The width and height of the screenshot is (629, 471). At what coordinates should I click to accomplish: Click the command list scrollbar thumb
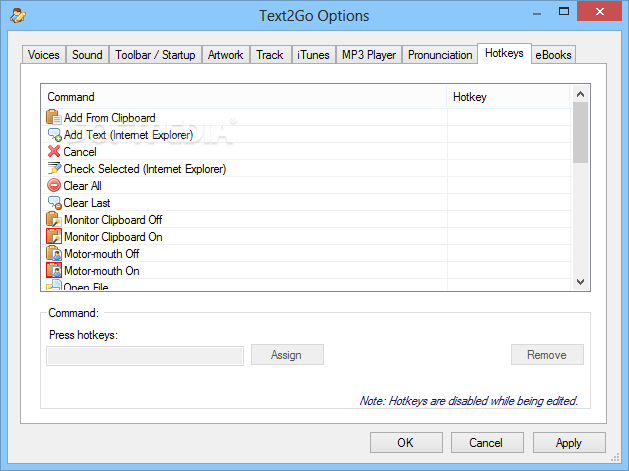(x=580, y=132)
